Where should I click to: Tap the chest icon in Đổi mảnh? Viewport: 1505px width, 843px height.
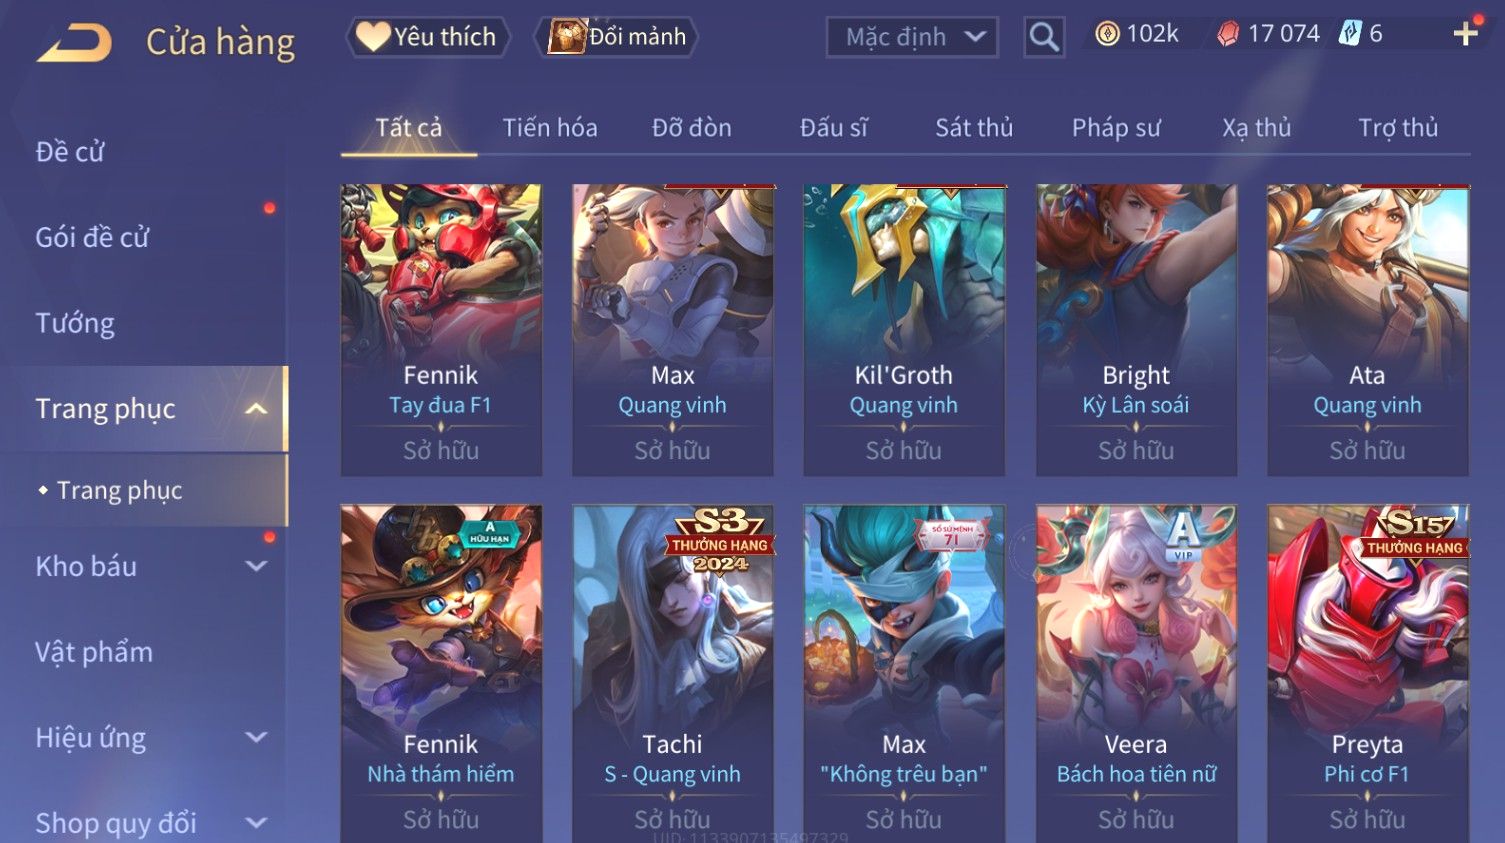(566, 37)
